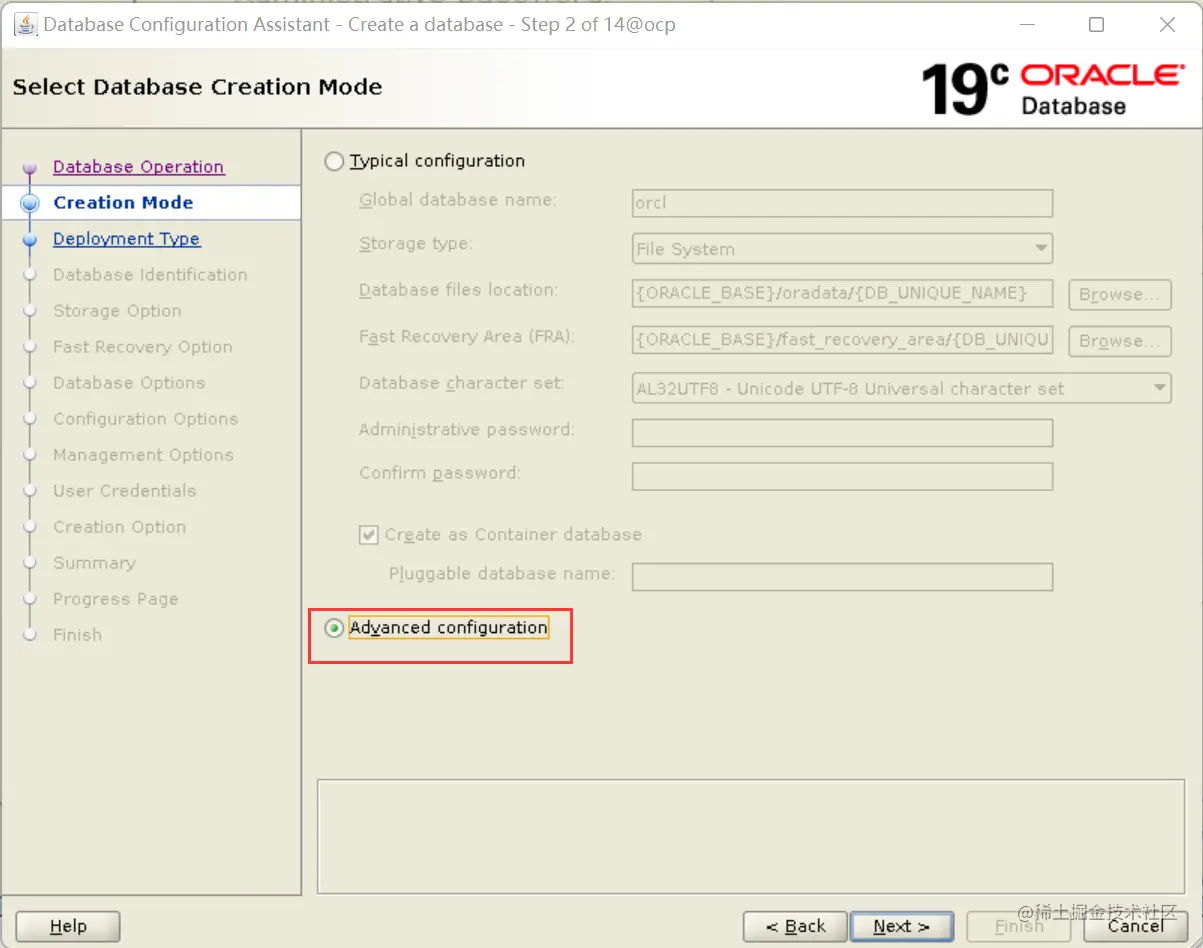Image resolution: width=1203 pixels, height=948 pixels.
Task: Click the Cancel button
Action: click(1135, 927)
